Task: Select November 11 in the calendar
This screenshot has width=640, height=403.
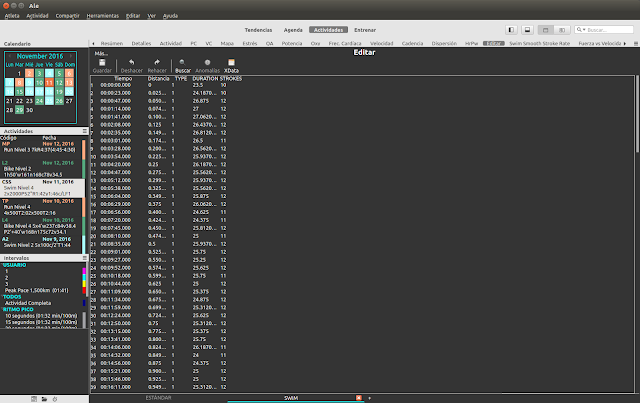Action: tap(49, 83)
